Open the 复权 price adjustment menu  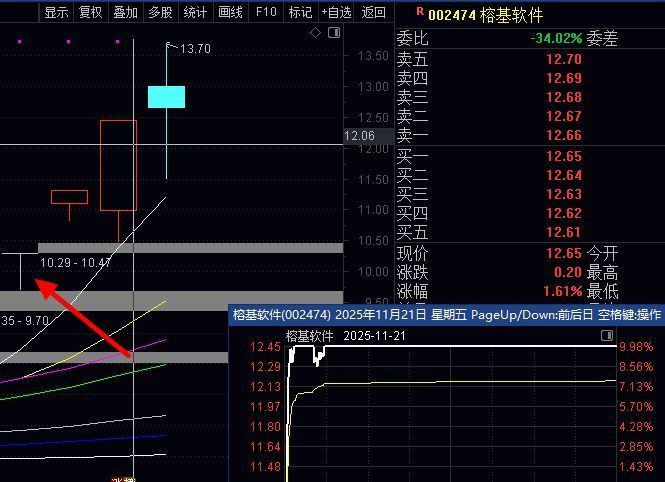91,12
